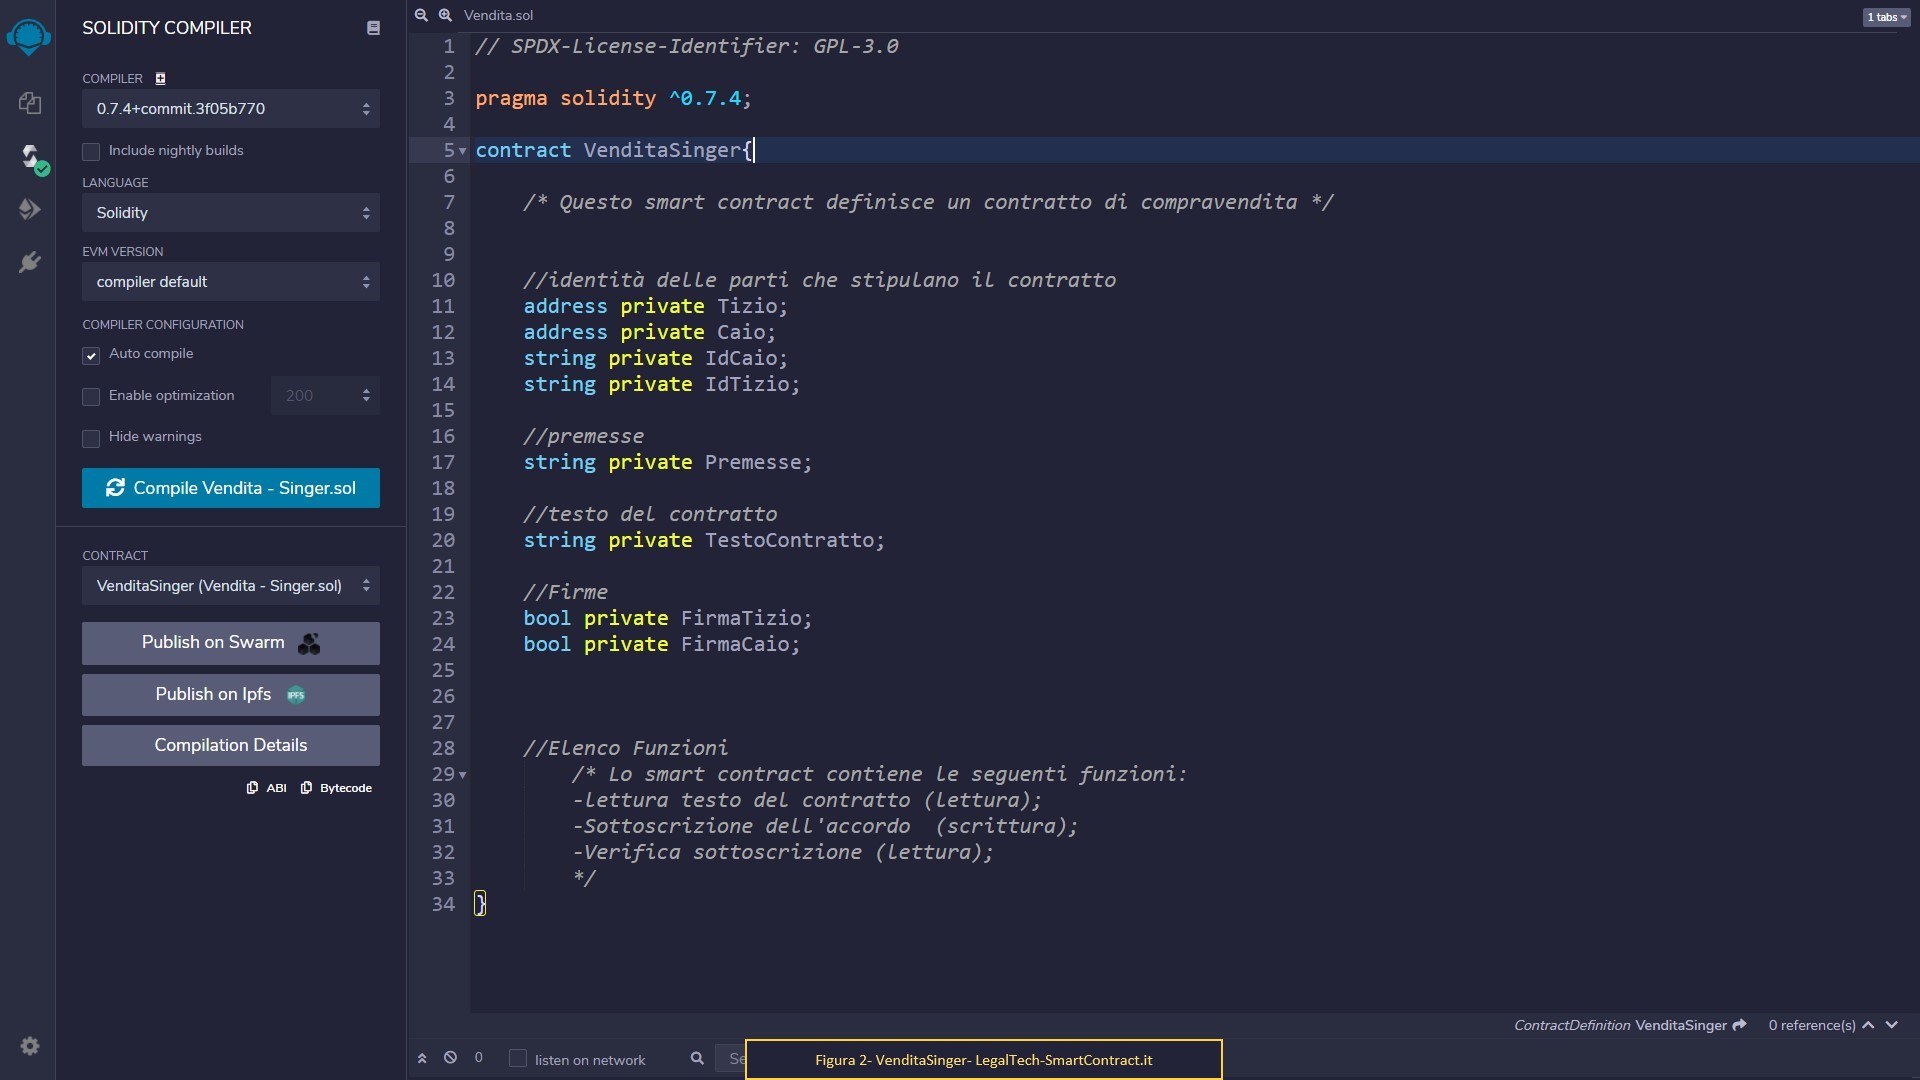The height and width of the screenshot is (1080, 1920).
Task: Open the Settings gear icon
Action: point(30,1046)
